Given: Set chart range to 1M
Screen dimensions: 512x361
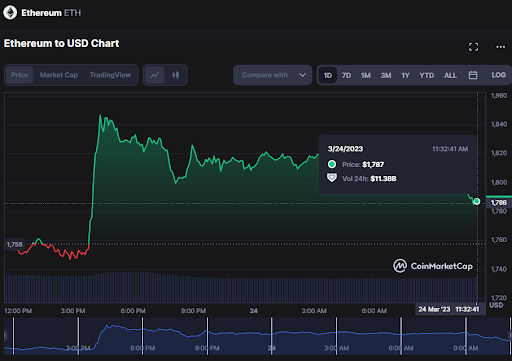Looking at the screenshot, I should (366, 75).
